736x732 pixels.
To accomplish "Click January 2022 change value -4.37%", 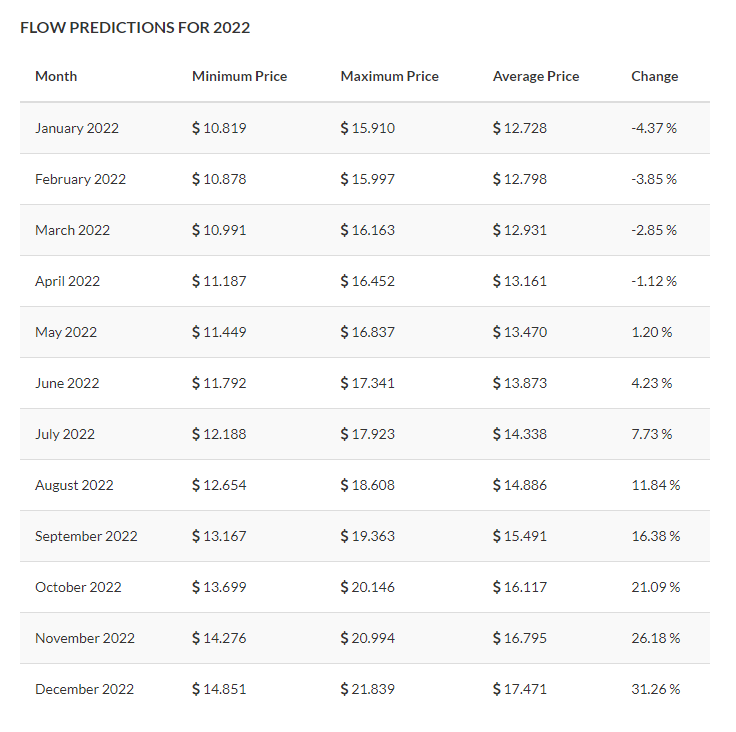I will coord(654,128).
